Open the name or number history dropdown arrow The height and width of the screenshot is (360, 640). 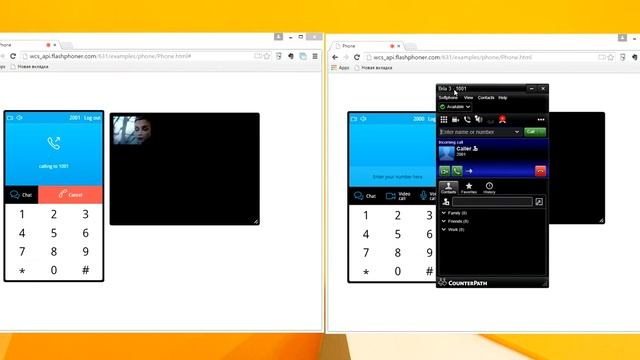(517, 132)
